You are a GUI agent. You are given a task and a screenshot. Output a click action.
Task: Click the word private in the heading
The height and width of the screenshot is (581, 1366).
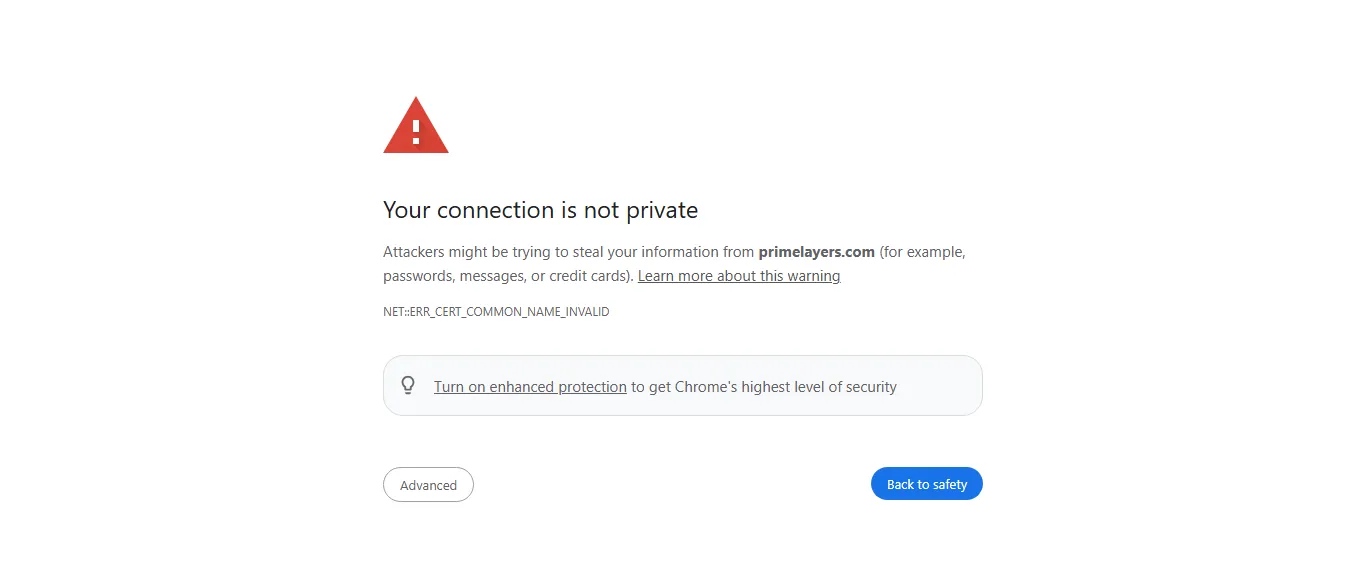(x=662, y=210)
